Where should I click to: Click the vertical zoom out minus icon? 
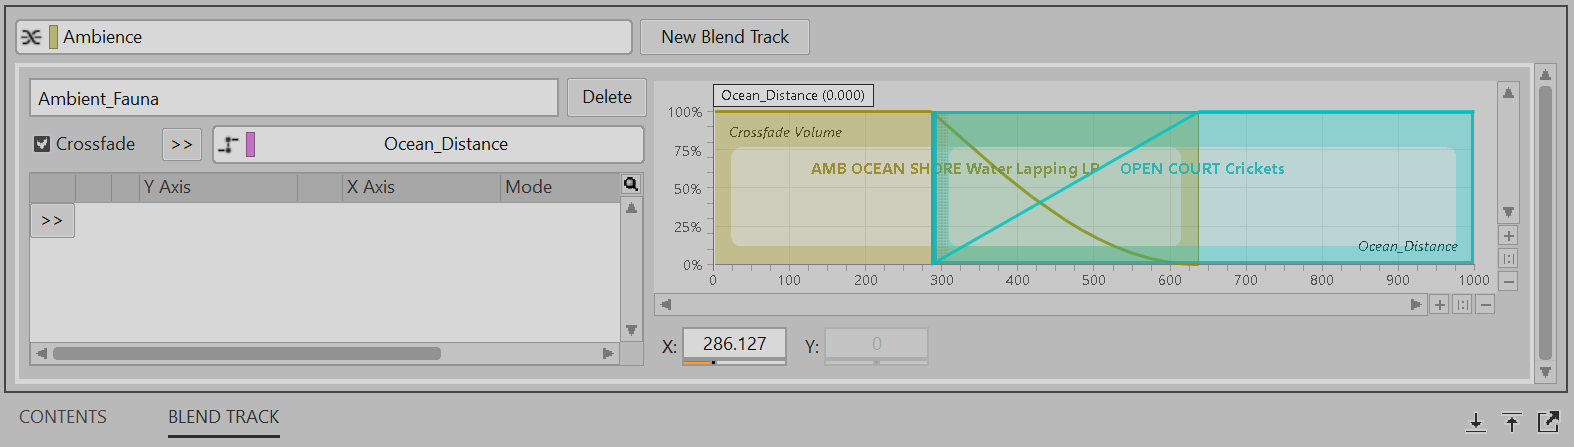pos(1508,282)
